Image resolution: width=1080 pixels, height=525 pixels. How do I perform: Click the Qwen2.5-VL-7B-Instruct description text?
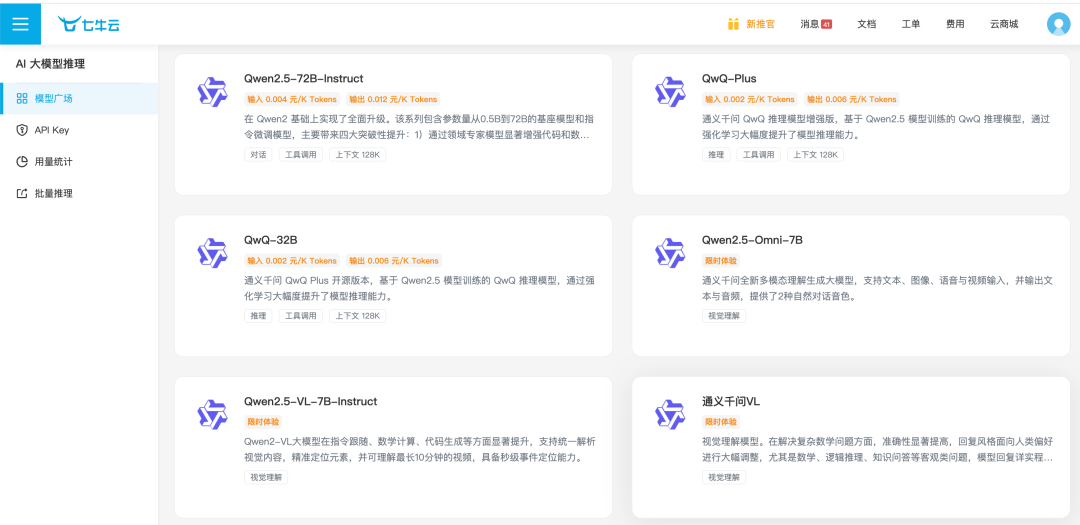420,449
